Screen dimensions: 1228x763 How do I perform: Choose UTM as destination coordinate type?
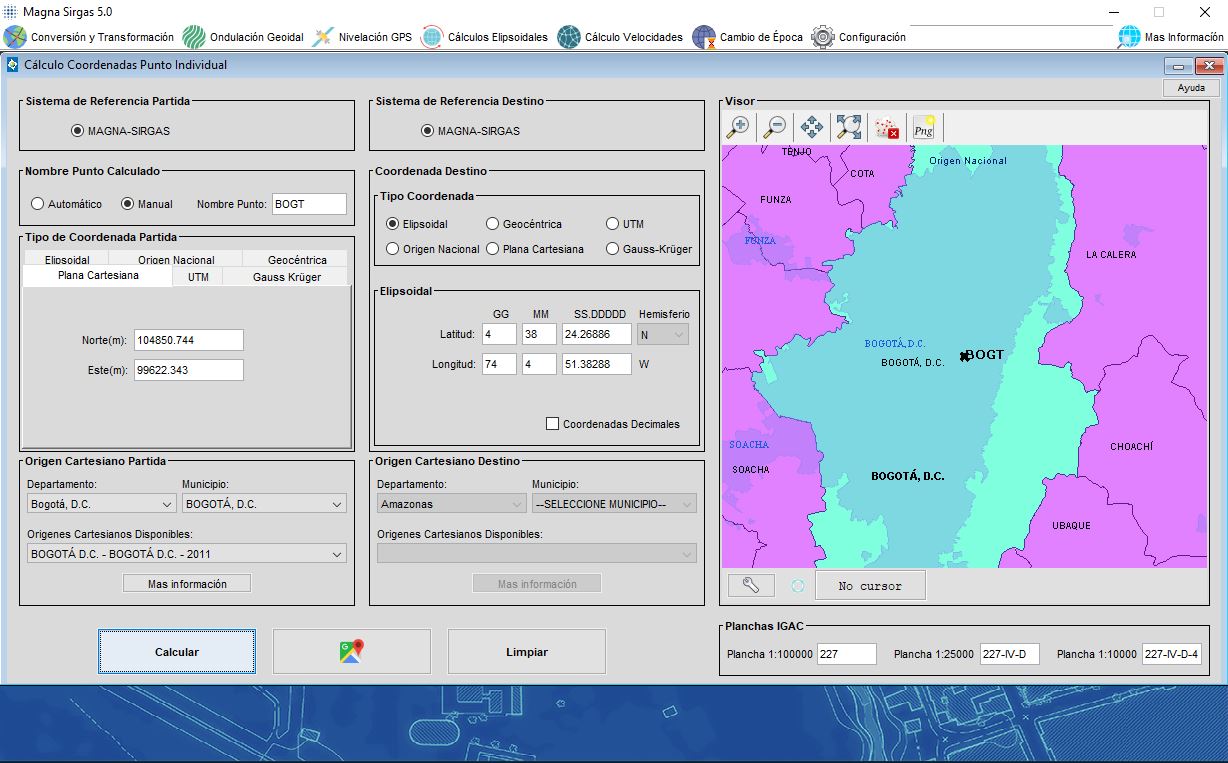click(x=613, y=224)
